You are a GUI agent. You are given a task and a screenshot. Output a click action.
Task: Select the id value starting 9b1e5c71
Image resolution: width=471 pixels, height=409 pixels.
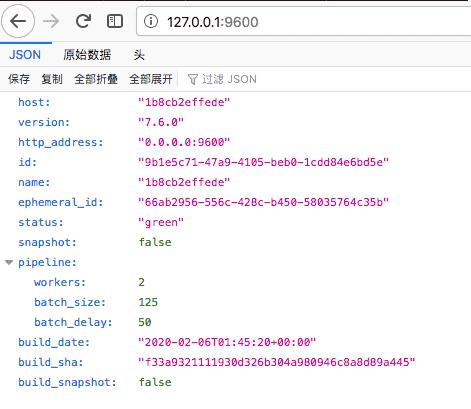(263, 162)
